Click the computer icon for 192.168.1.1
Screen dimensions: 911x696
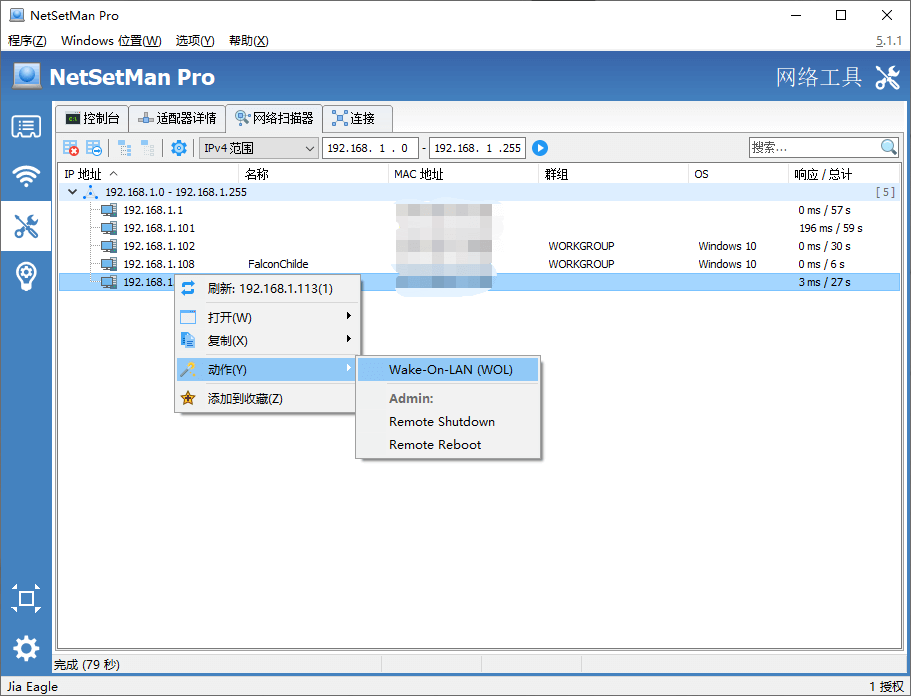109,210
